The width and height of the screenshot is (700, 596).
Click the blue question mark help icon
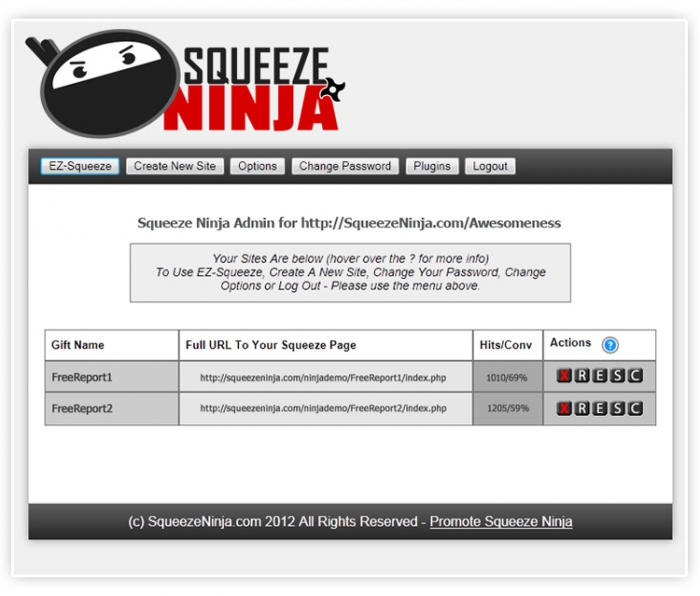(610, 345)
